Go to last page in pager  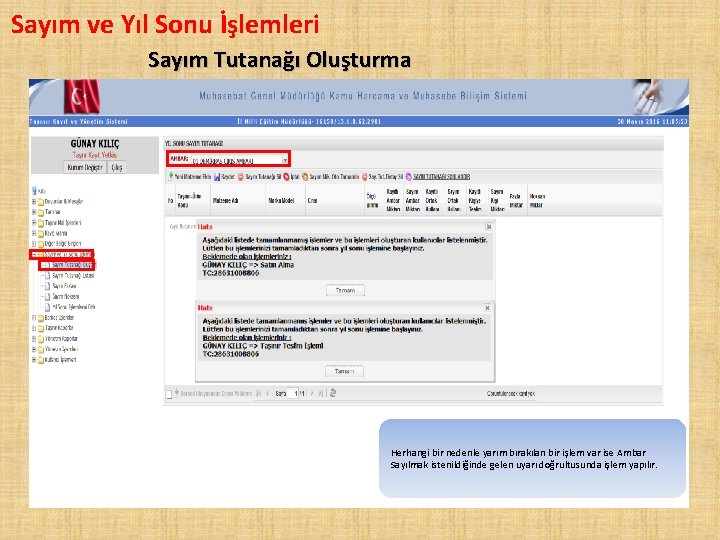(x=321, y=394)
